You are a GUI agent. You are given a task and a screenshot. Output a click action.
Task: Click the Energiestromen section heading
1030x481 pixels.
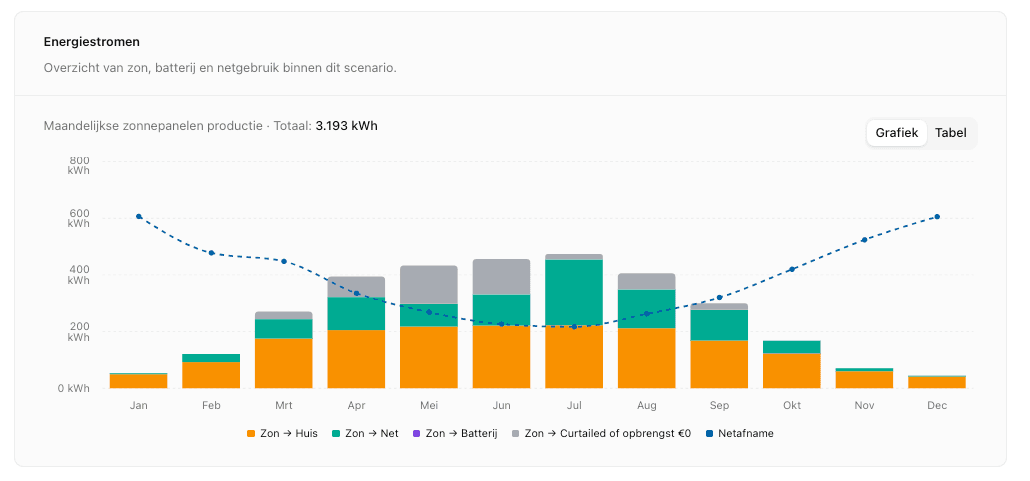(x=92, y=42)
